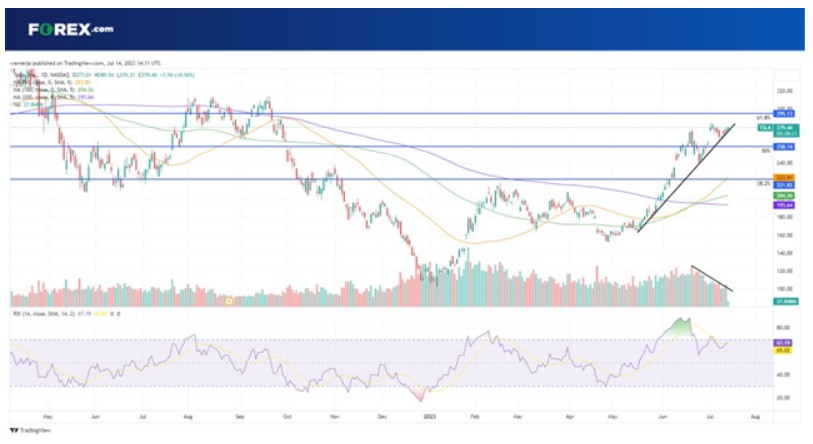Viewport: 813px width, 444px height.
Task: Click the purple 67.19 RSI value label
Action: coord(782,343)
